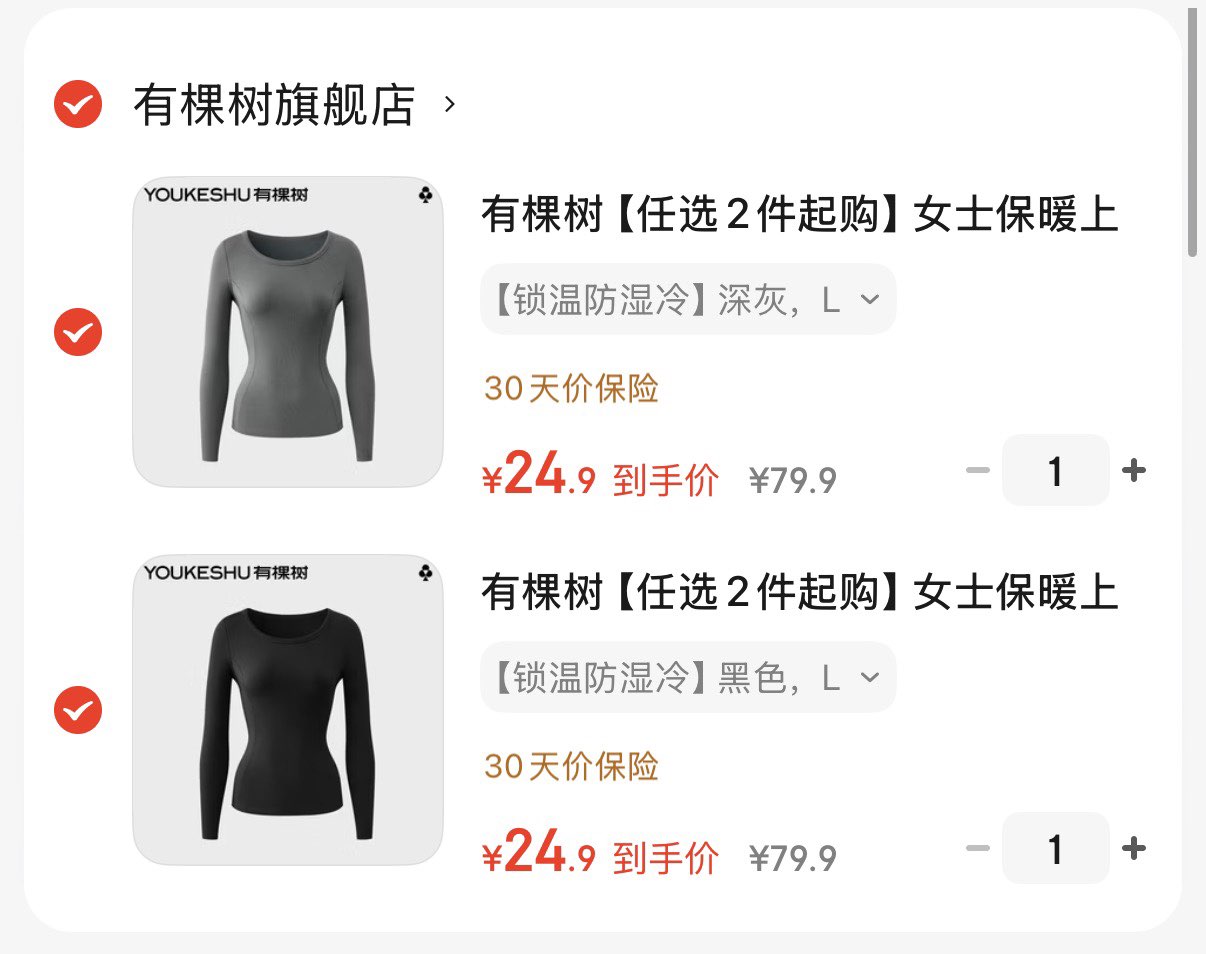Deselect the 黑色 thermal top item checkbox

(x=78, y=710)
